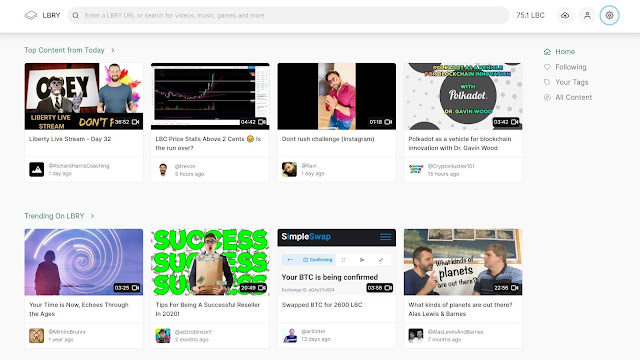Open @CryptoHustler101 channel avatar

(416, 169)
